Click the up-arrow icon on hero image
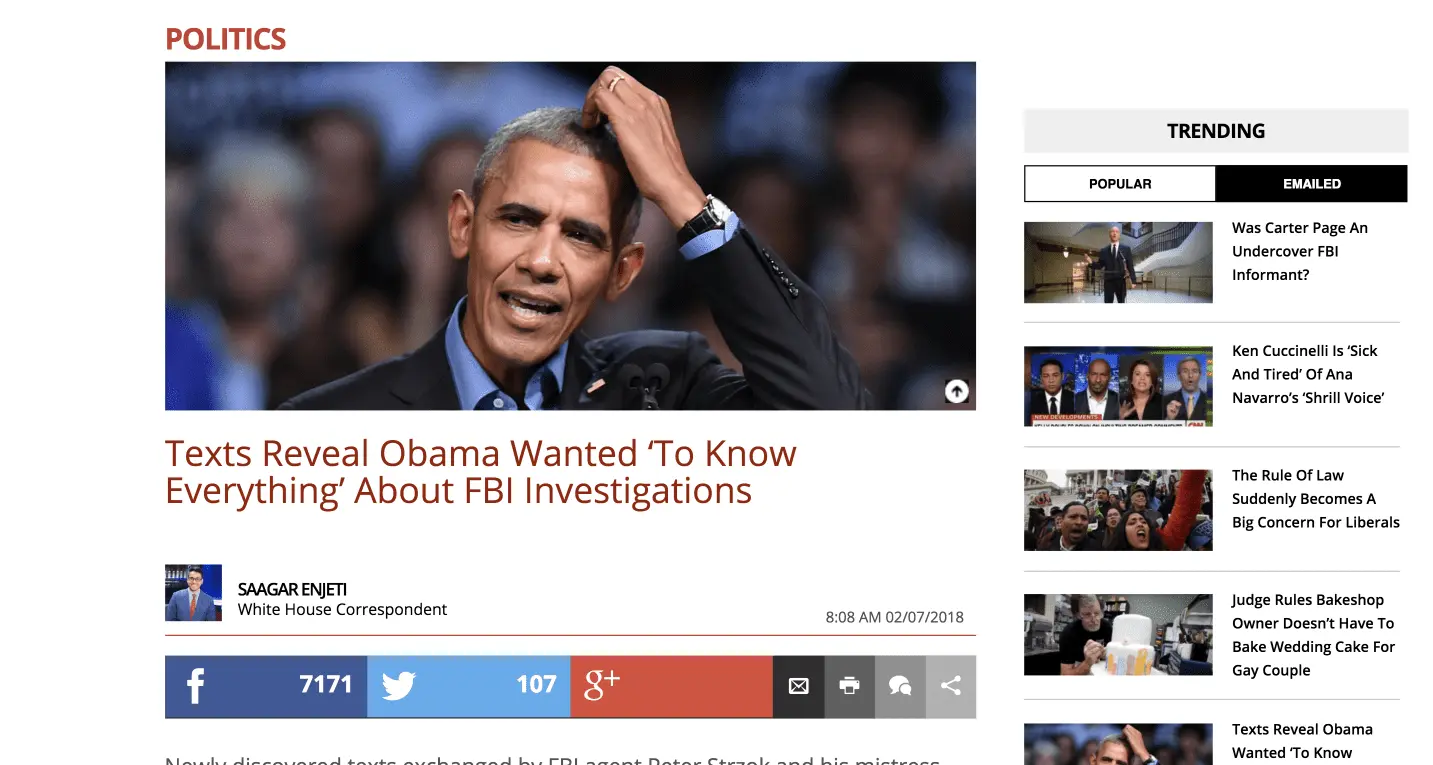This screenshot has width=1433, height=765. point(957,391)
